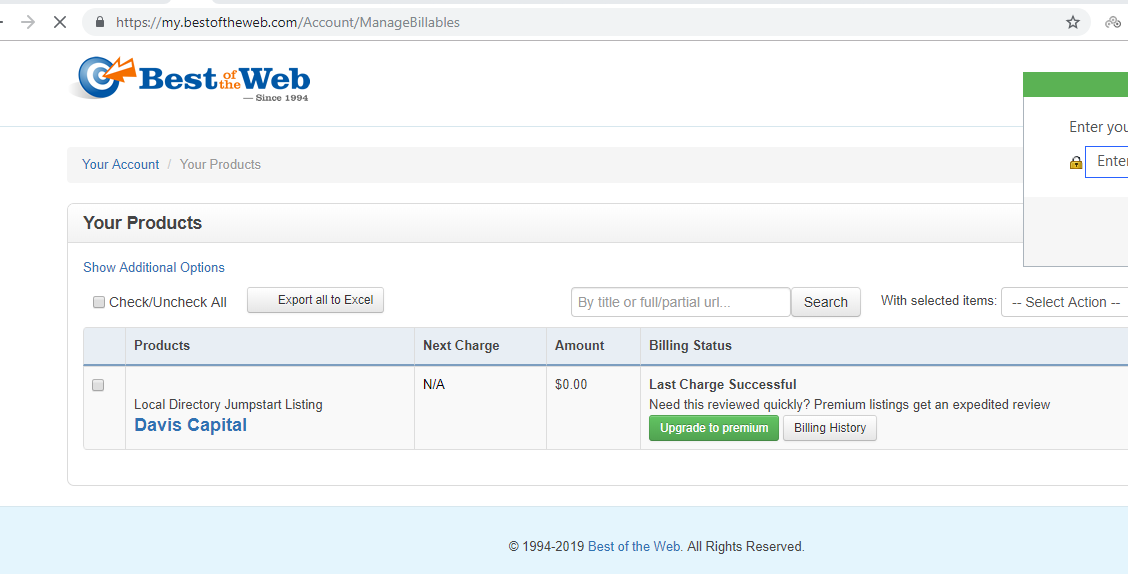The width and height of the screenshot is (1128, 574).
Task: Click the $0.00 amount cell
Action: coord(571,385)
